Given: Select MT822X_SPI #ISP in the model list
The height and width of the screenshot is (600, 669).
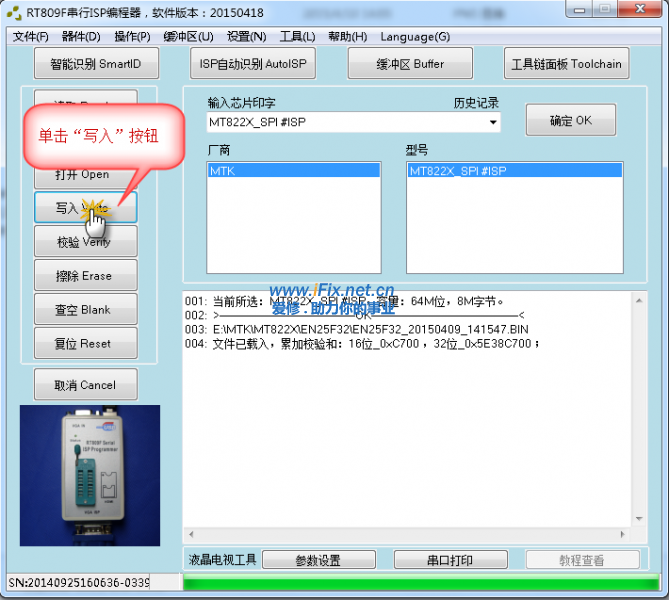Looking at the screenshot, I should (514, 171).
